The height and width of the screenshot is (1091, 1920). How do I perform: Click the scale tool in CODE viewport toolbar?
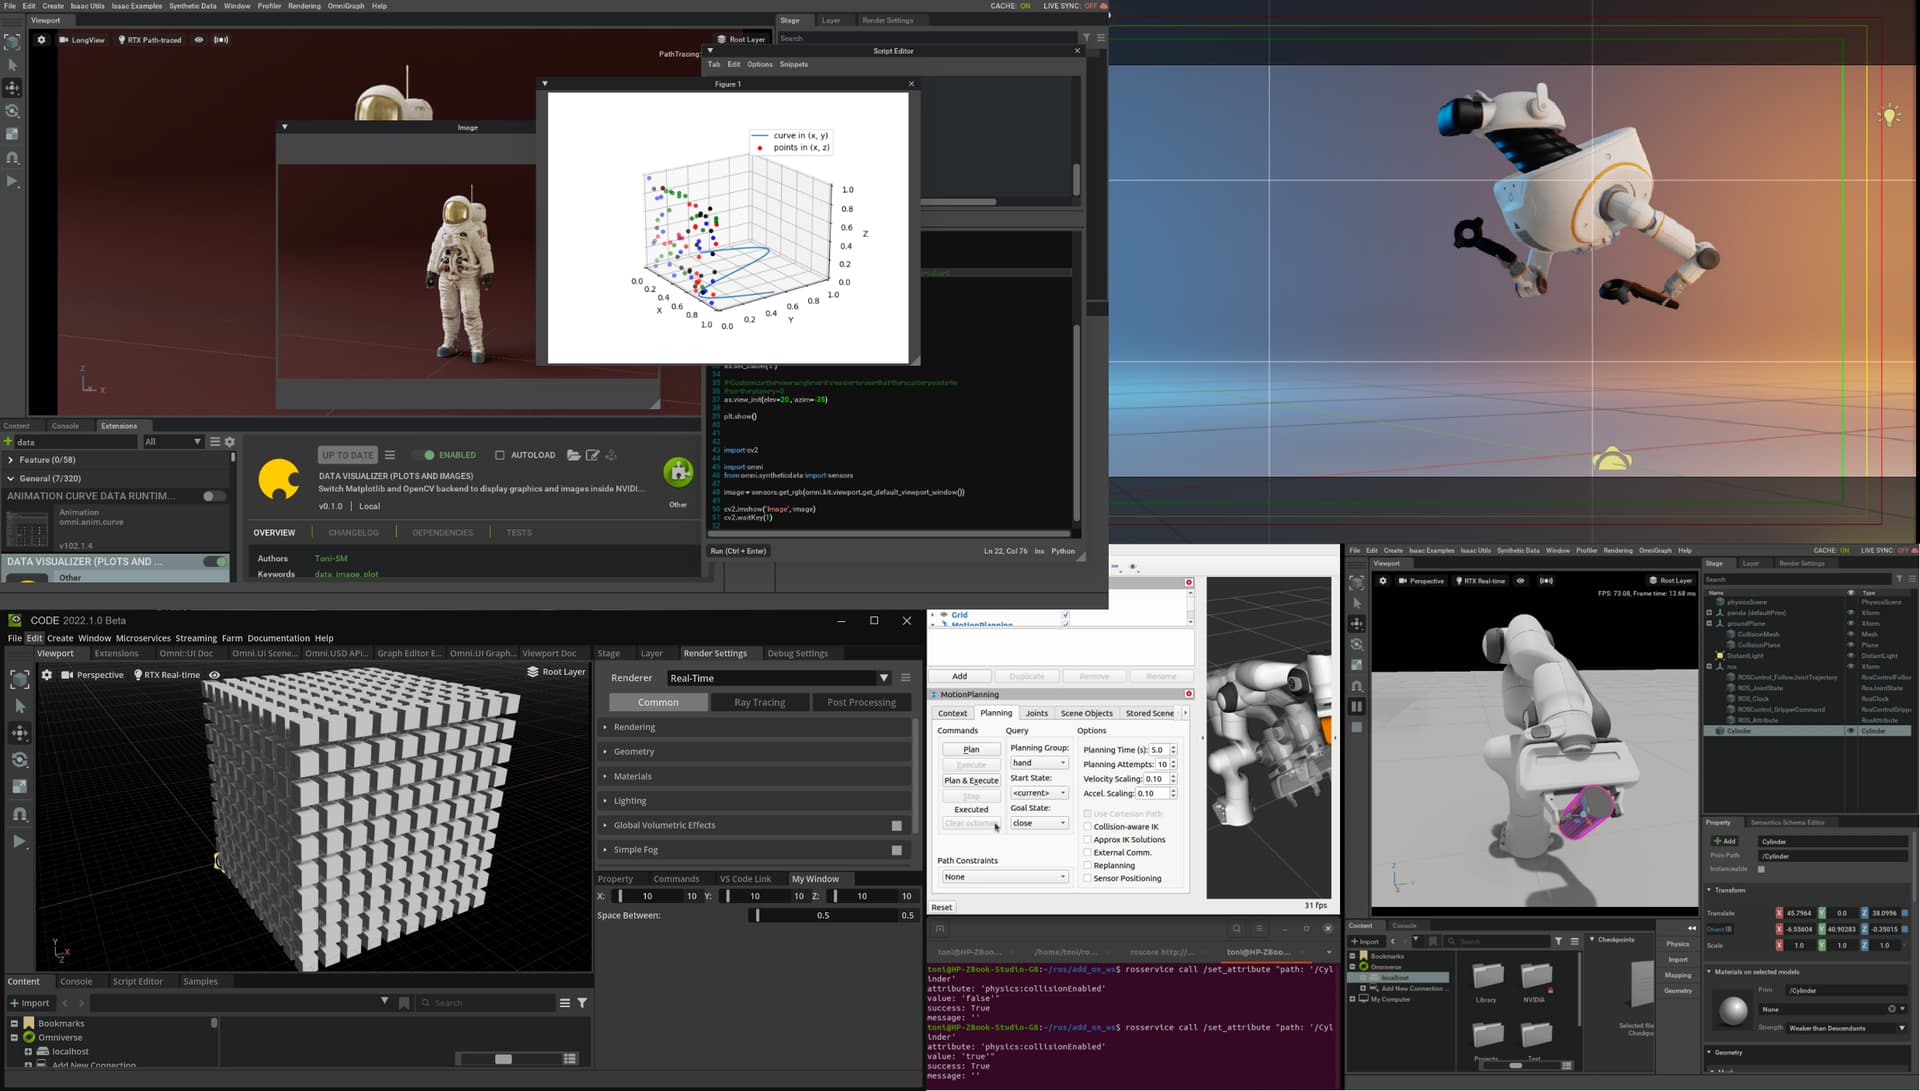point(20,787)
